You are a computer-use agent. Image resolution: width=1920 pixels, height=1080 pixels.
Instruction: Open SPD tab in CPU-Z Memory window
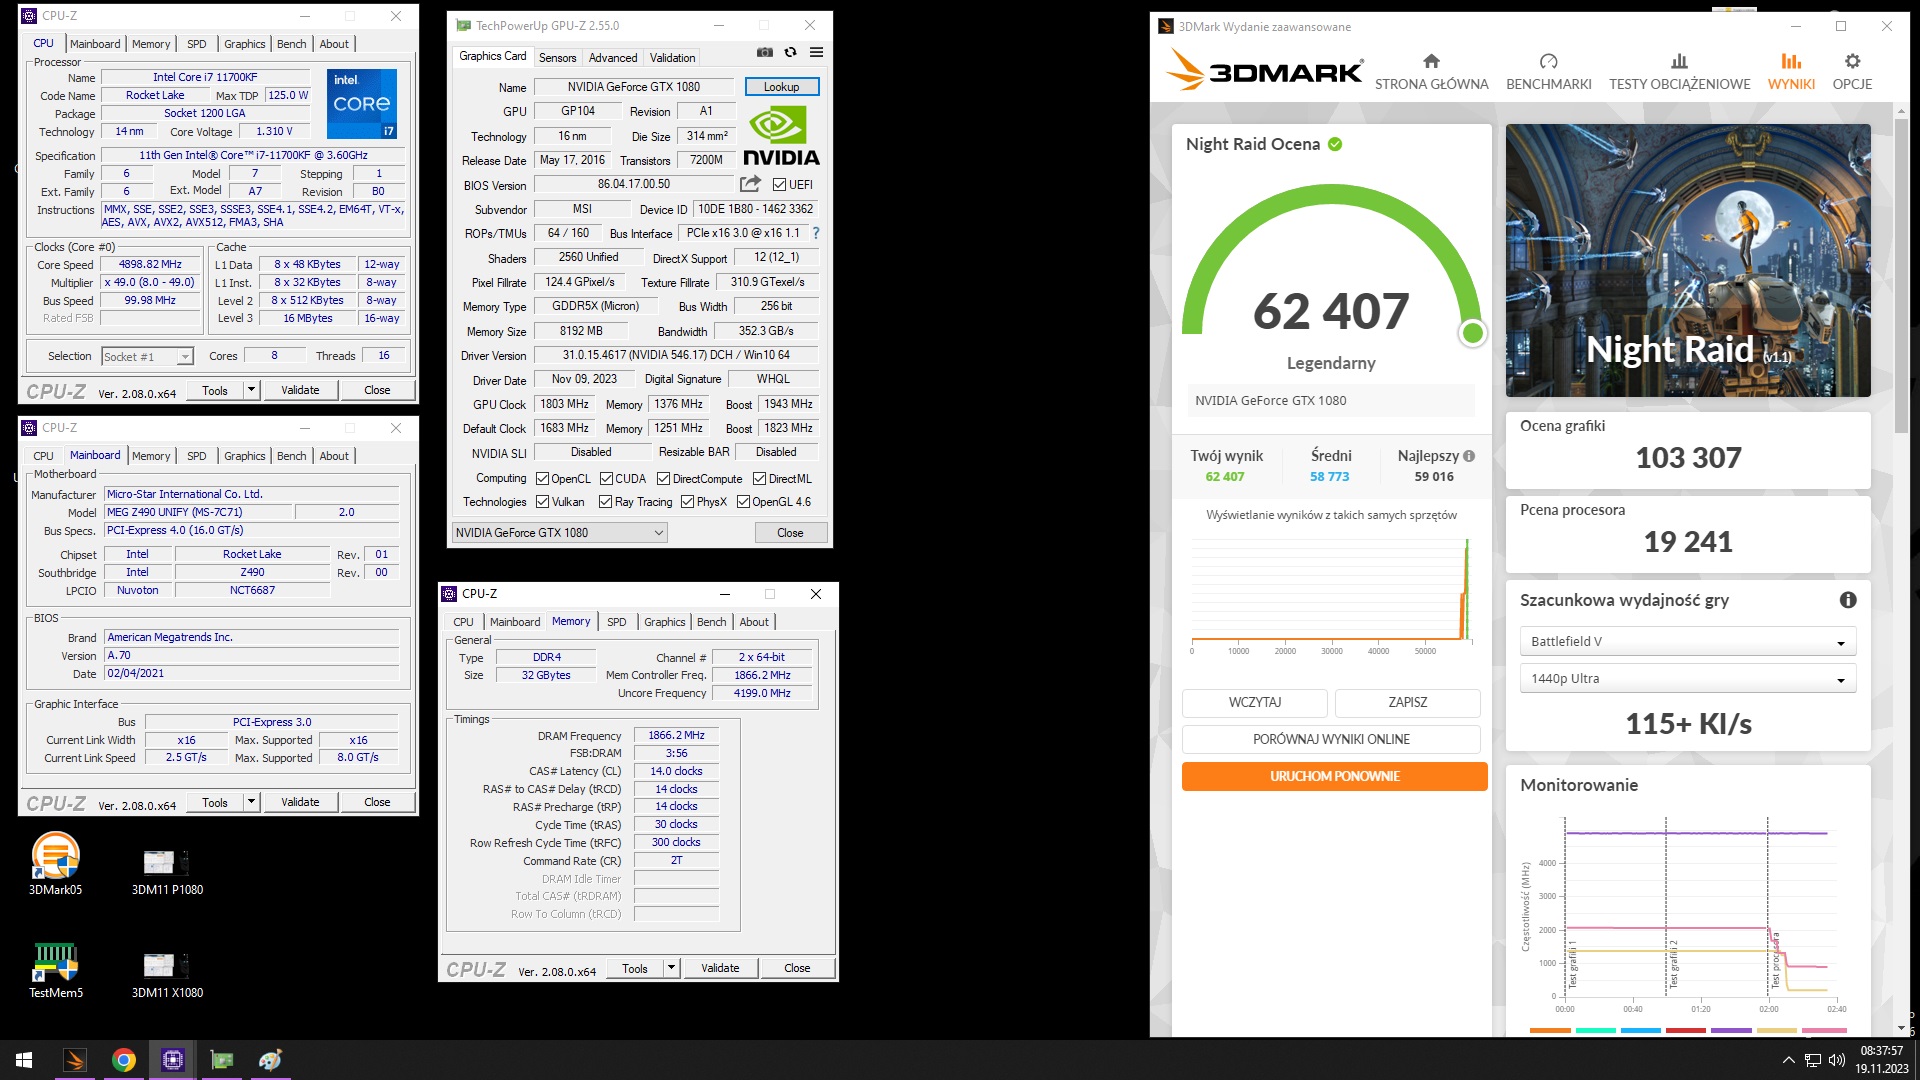click(x=617, y=622)
